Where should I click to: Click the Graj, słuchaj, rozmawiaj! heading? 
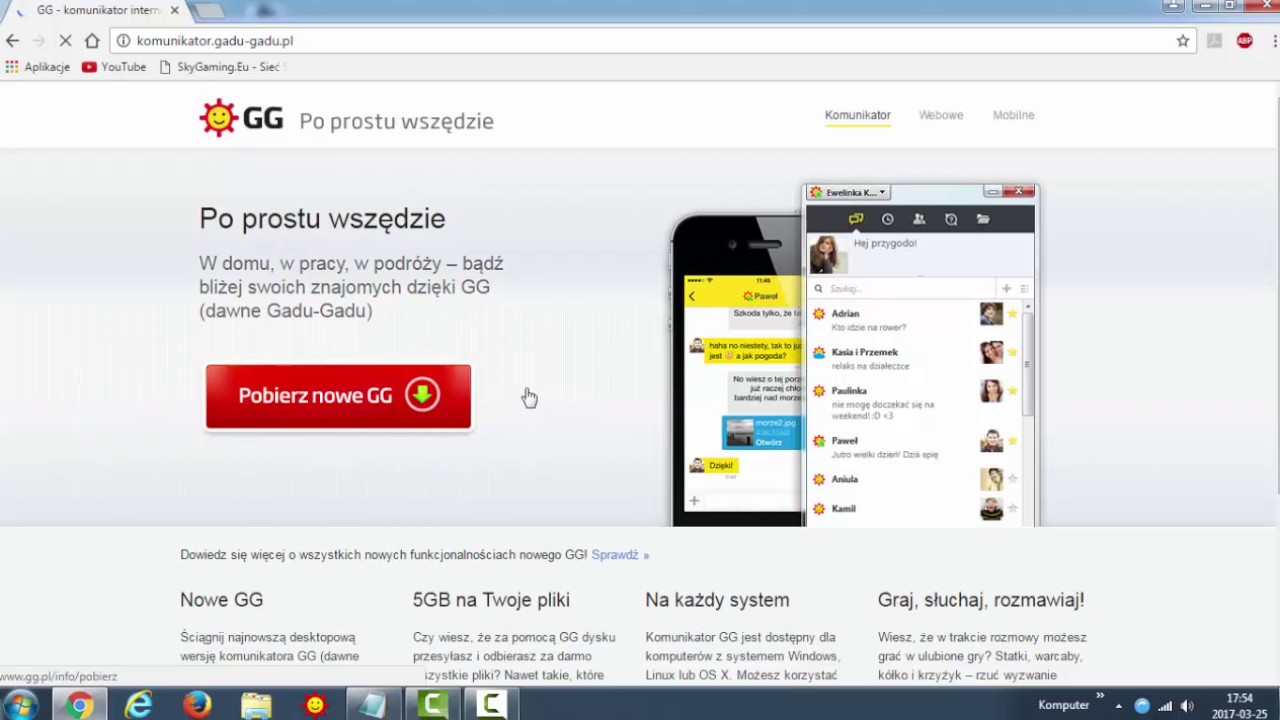click(x=981, y=600)
